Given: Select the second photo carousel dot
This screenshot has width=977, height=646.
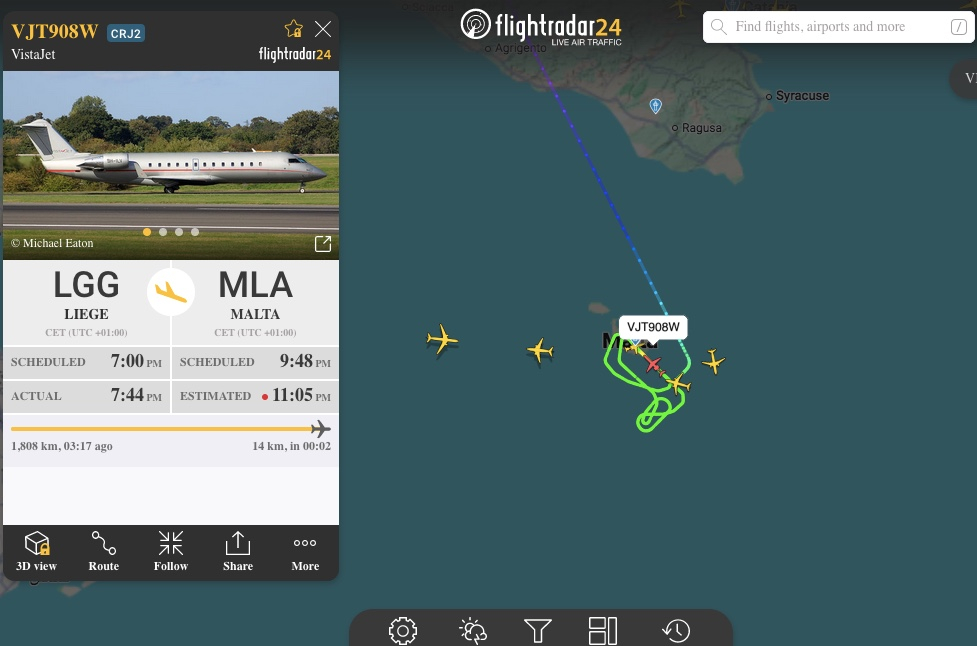Looking at the screenshot, I should [x=163, y=232].
